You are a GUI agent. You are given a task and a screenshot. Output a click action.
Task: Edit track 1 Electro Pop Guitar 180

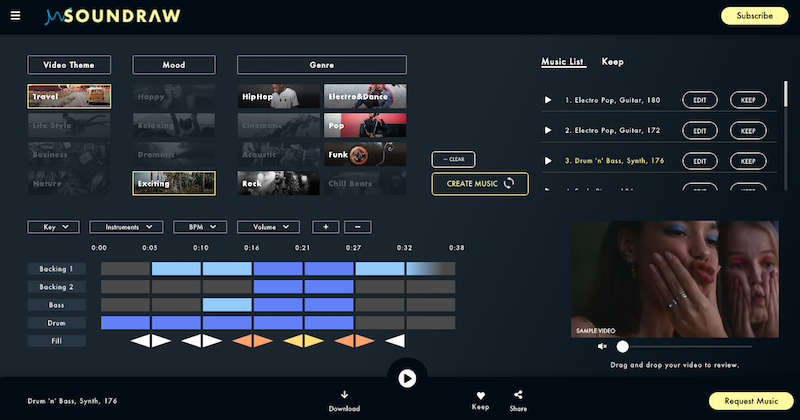[x=700, y=100]
